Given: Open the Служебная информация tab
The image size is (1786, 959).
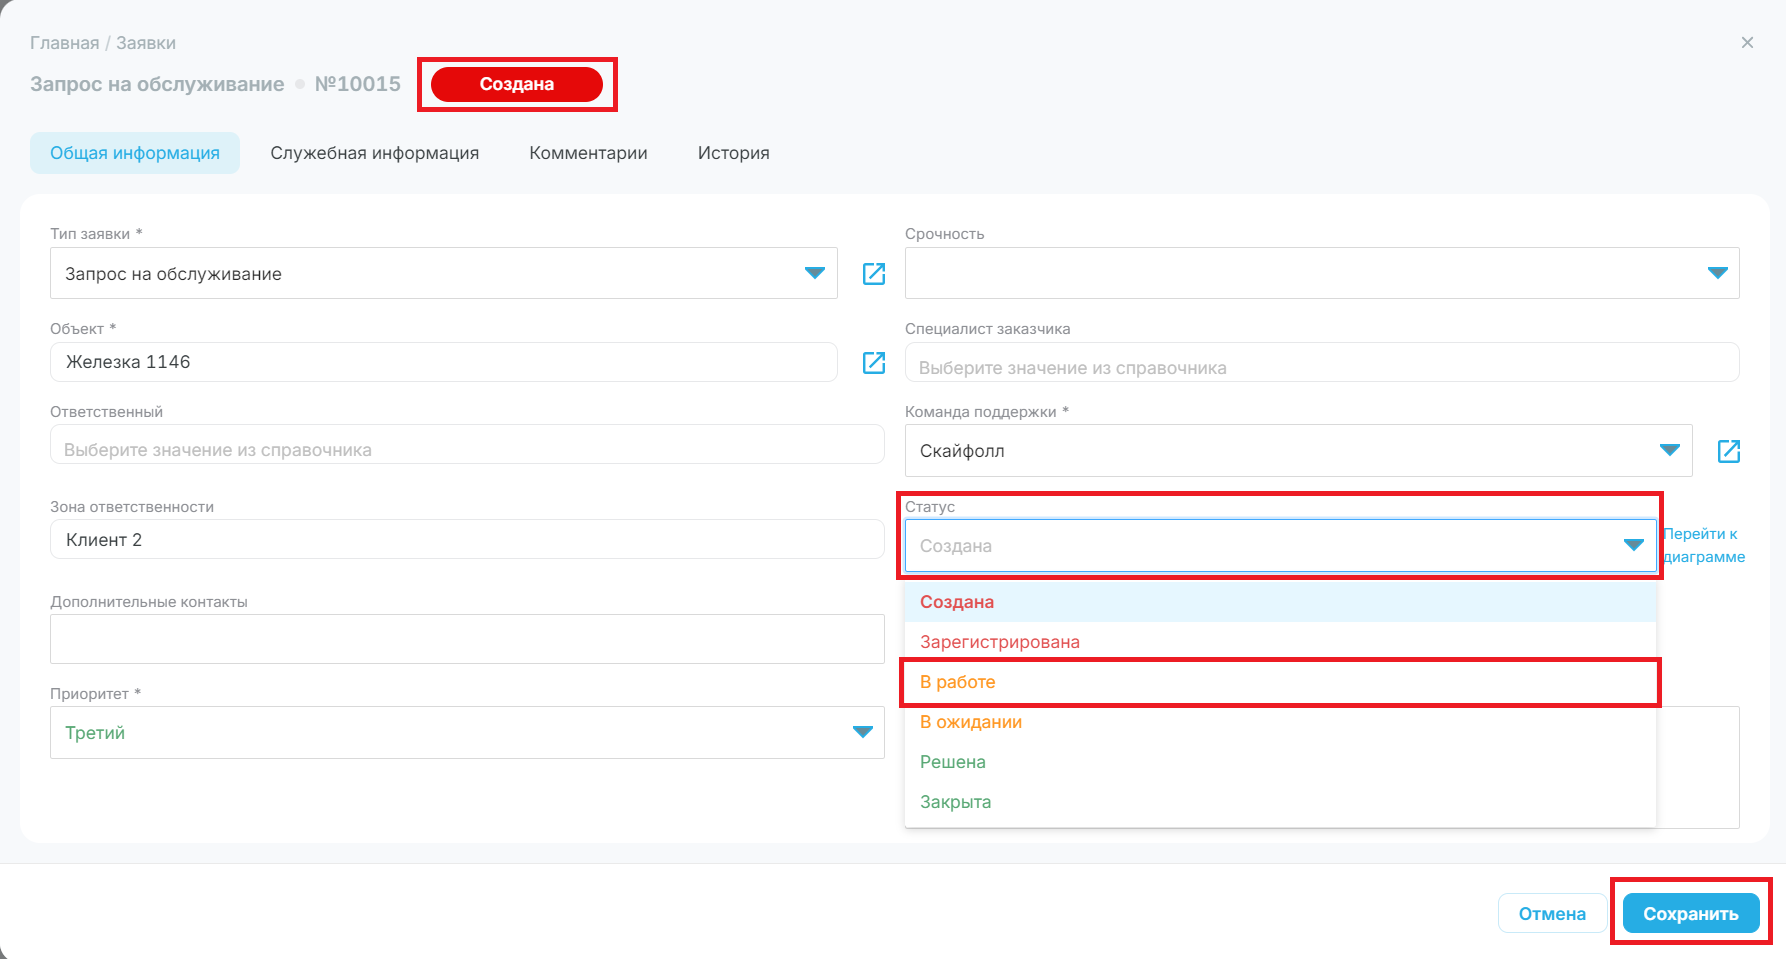Looking at the screenshot, I should 374,153.
